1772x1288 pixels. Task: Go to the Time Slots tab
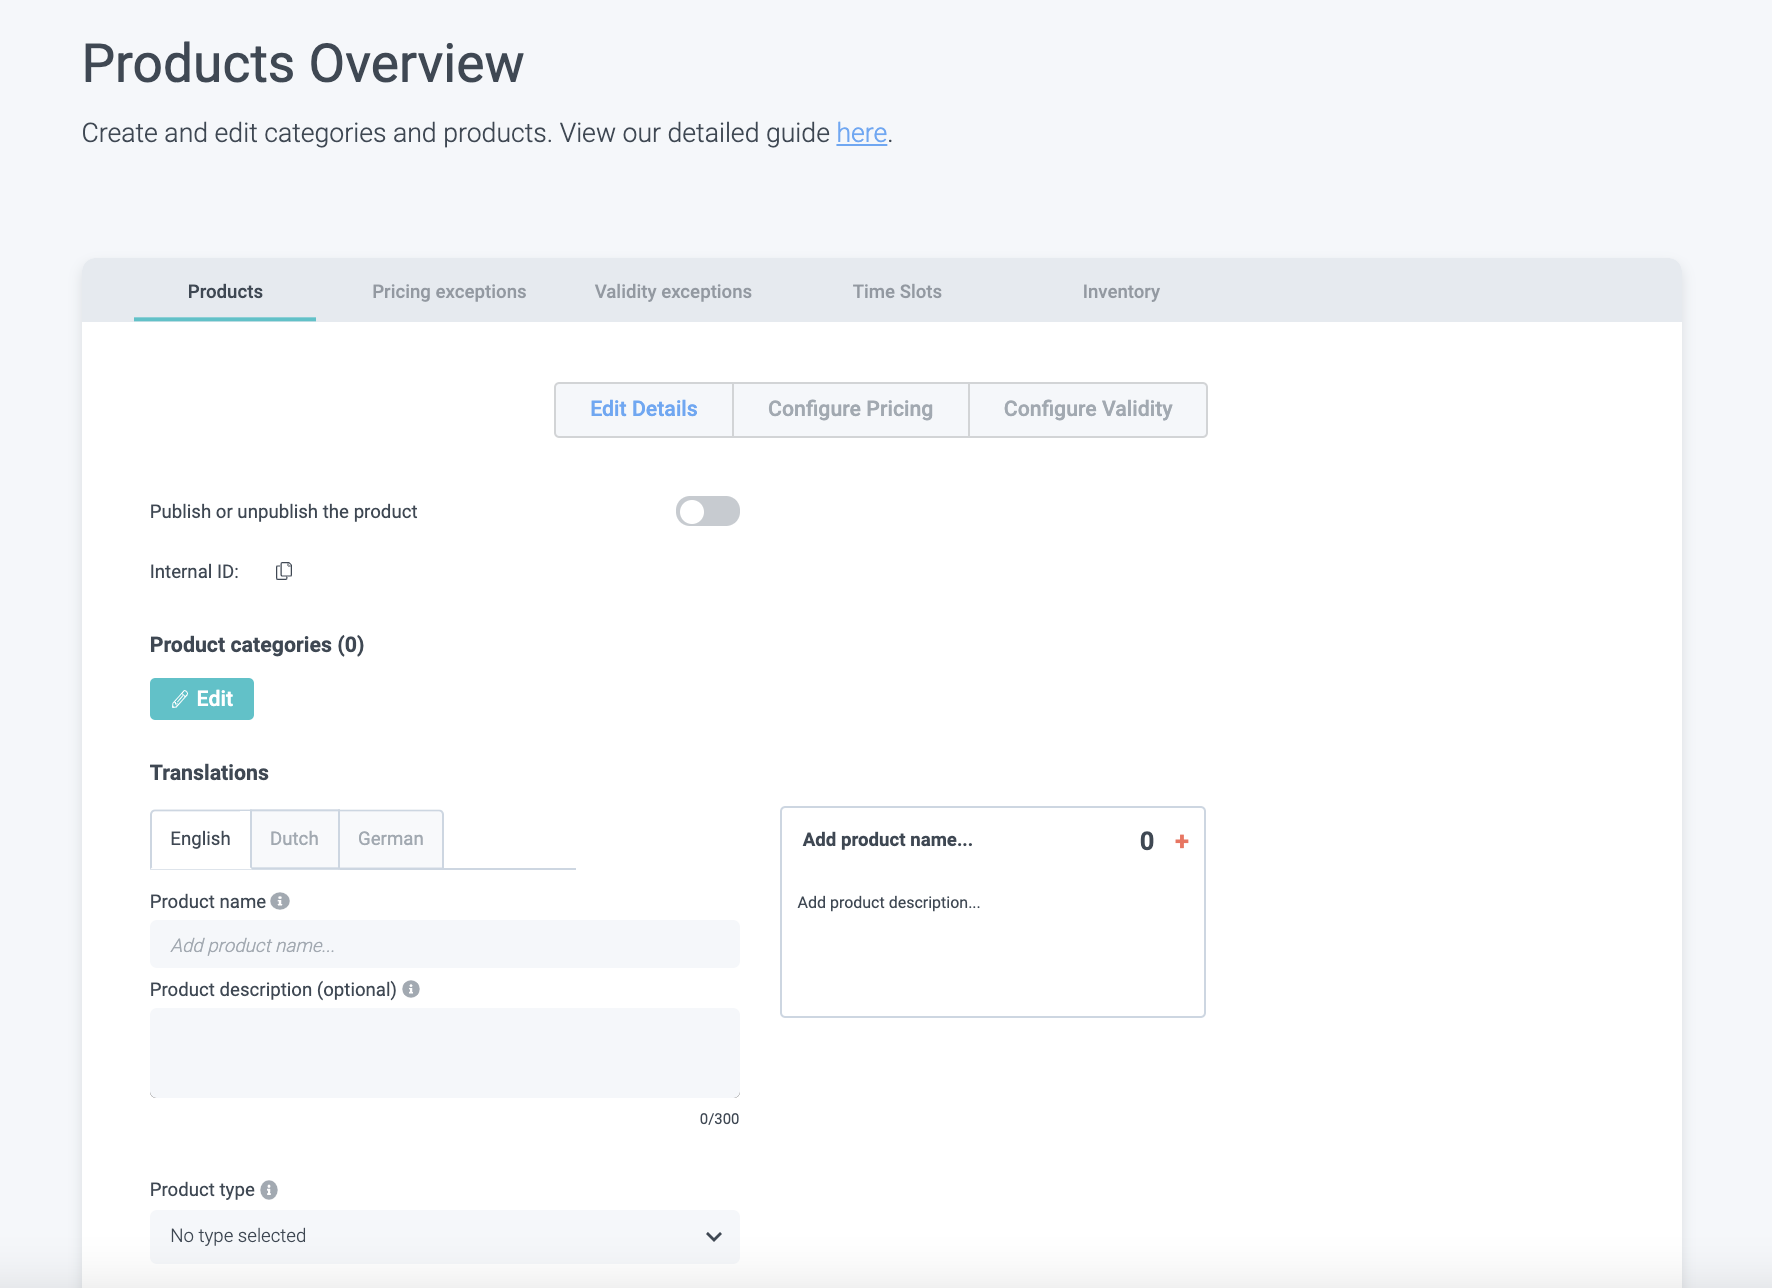pos(897,292)
